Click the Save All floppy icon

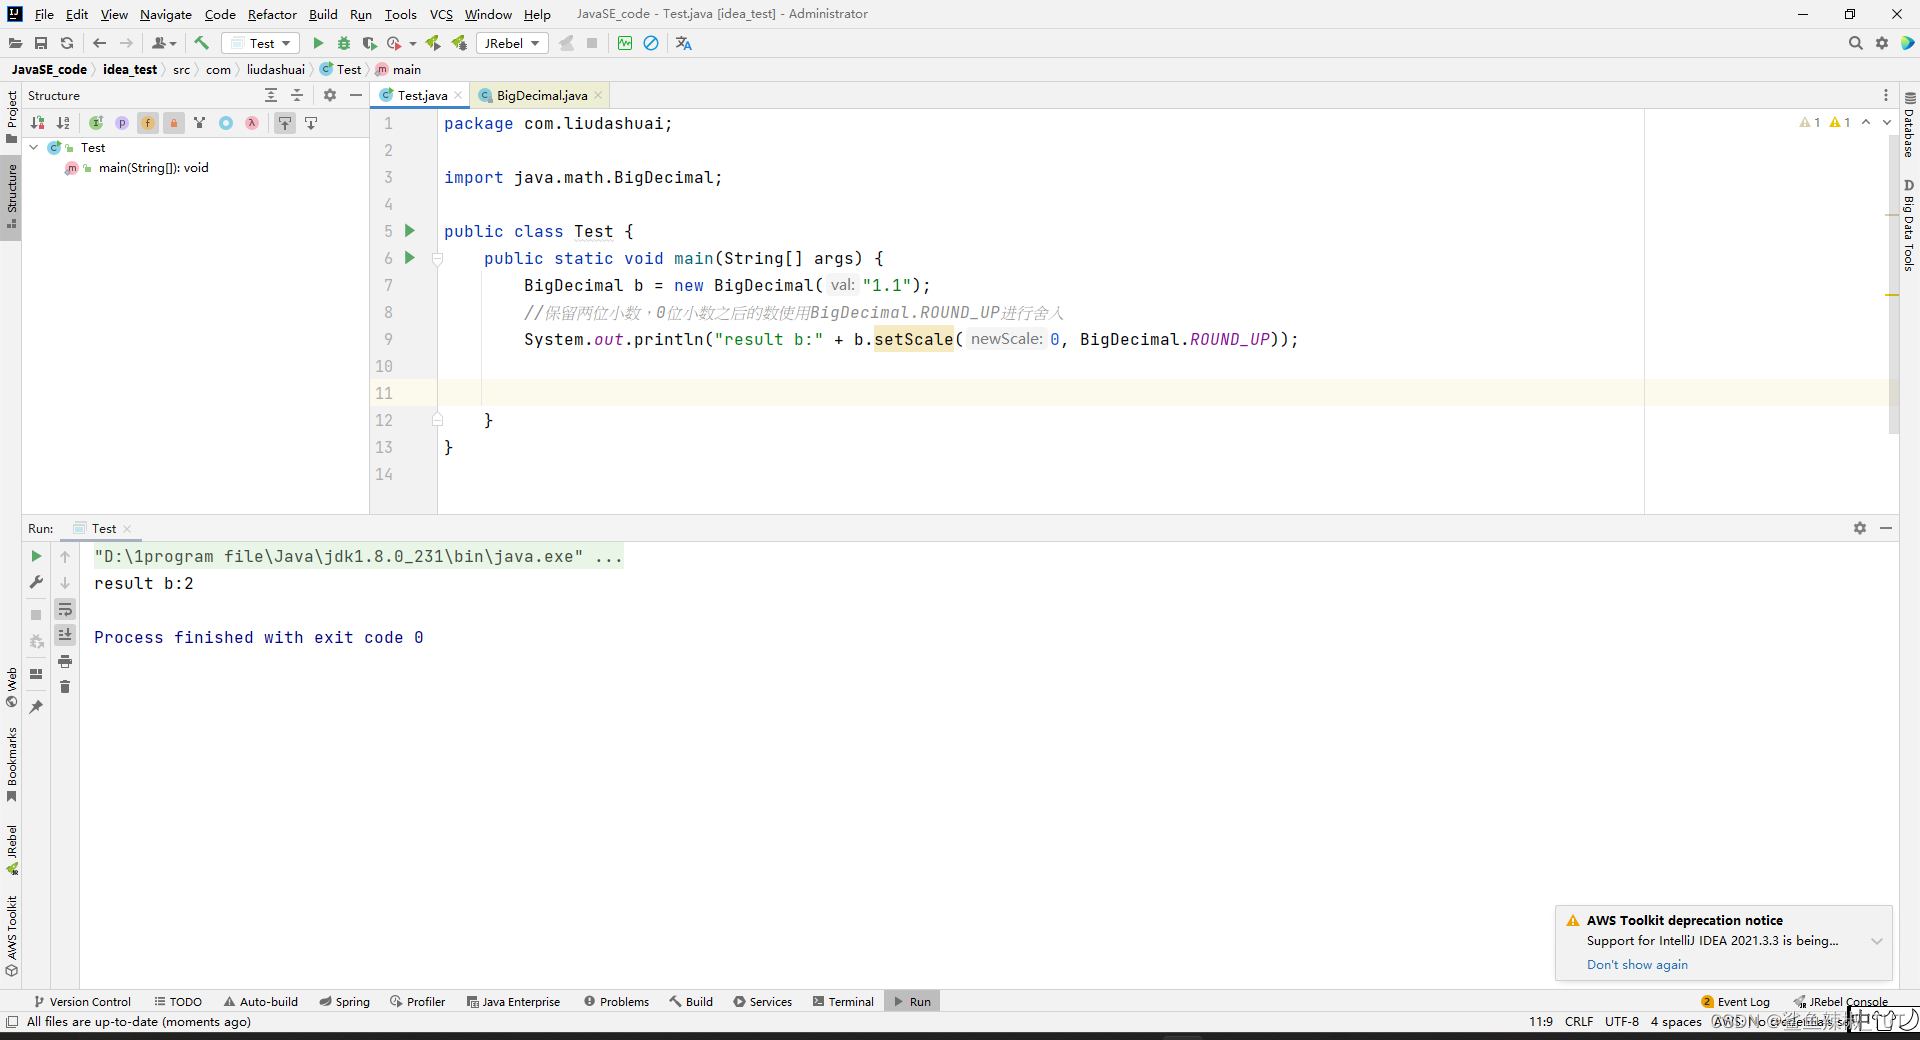tap(41, 43)
